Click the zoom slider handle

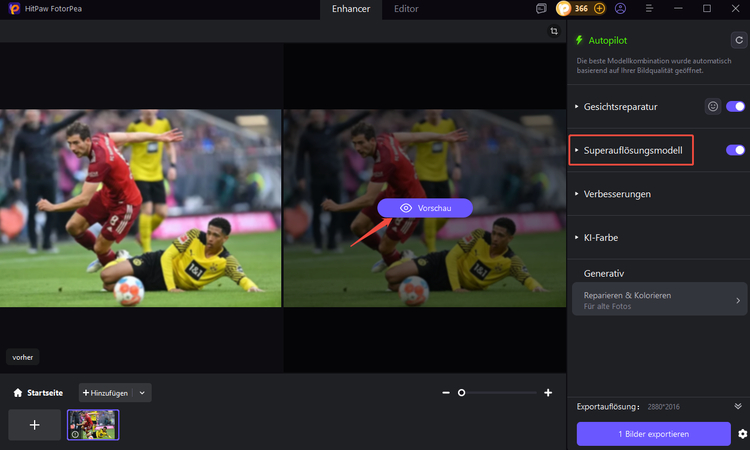(x=461, y=393)
